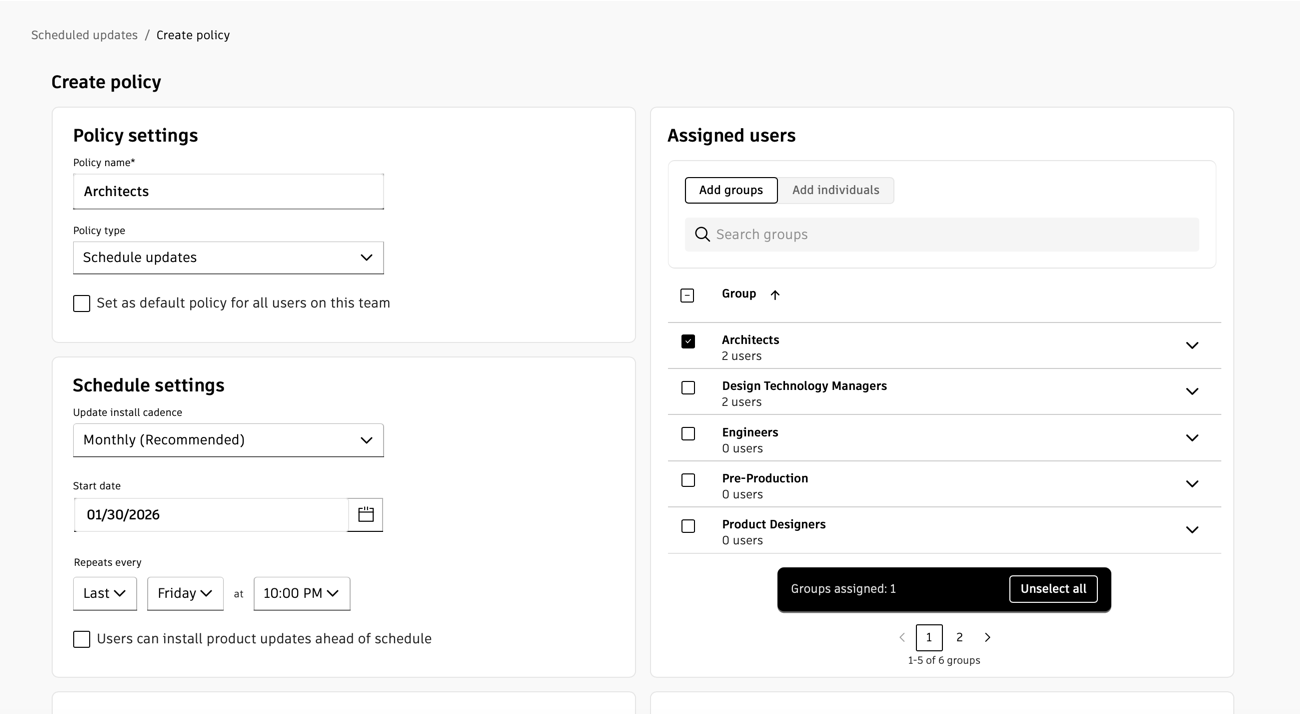Allow users to install updates ahead checkbox
Screen dimensions: 1300x714
point(82,639)
